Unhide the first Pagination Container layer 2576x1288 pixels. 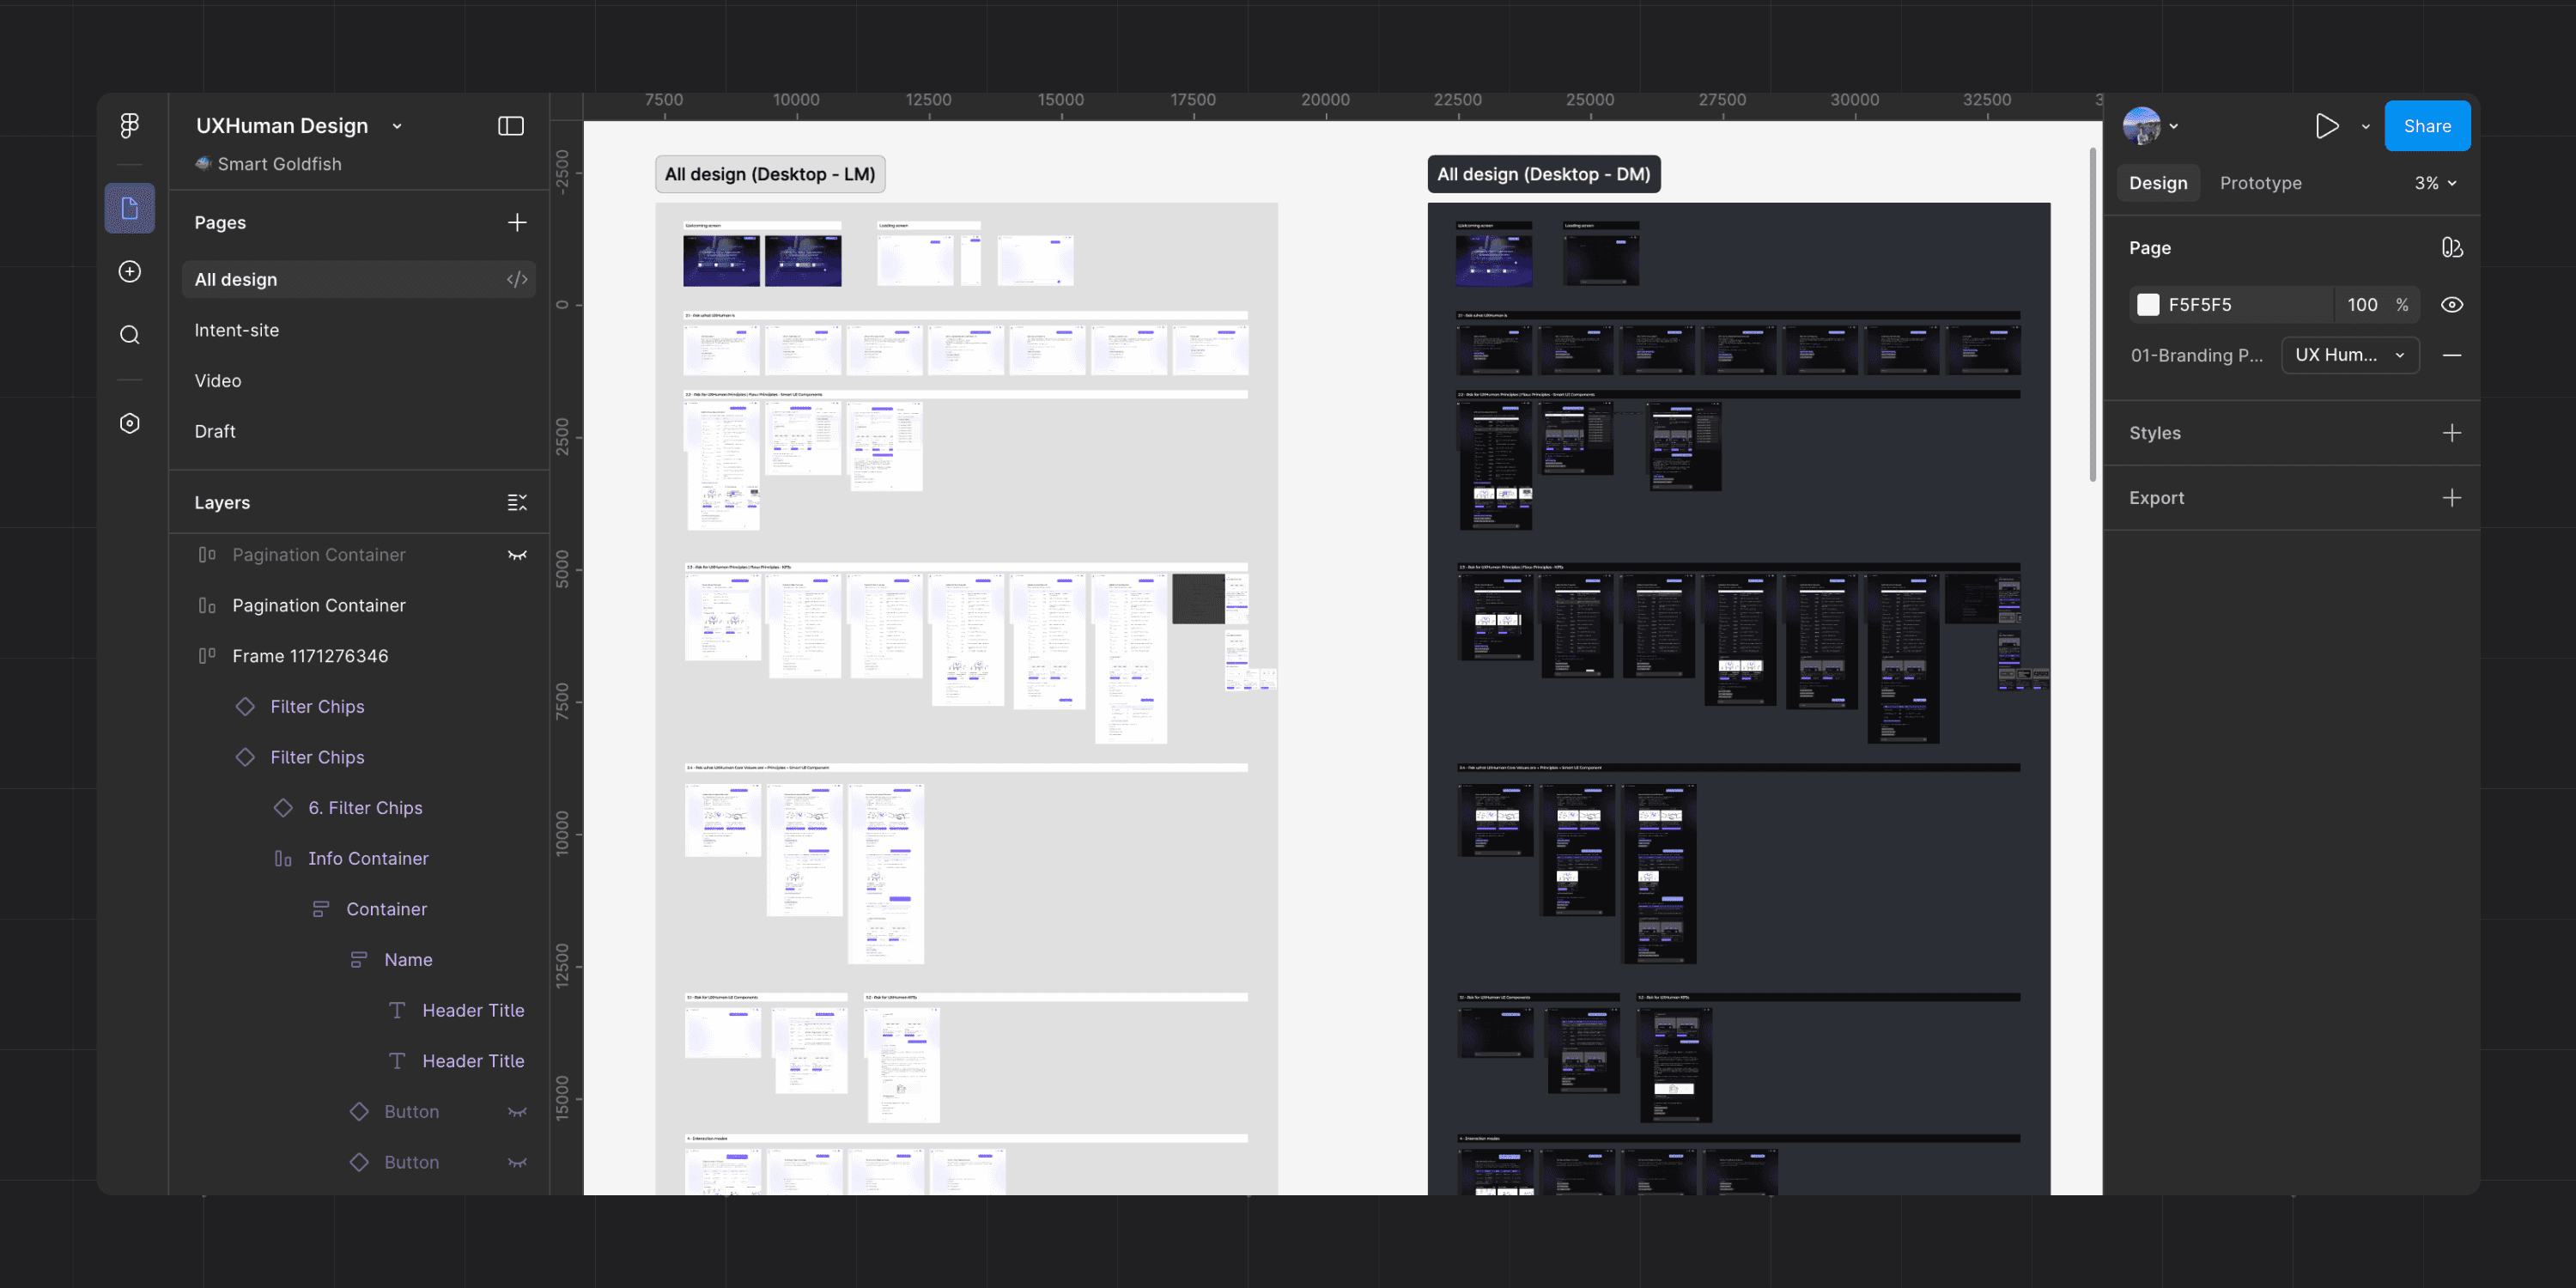[517, 555]
